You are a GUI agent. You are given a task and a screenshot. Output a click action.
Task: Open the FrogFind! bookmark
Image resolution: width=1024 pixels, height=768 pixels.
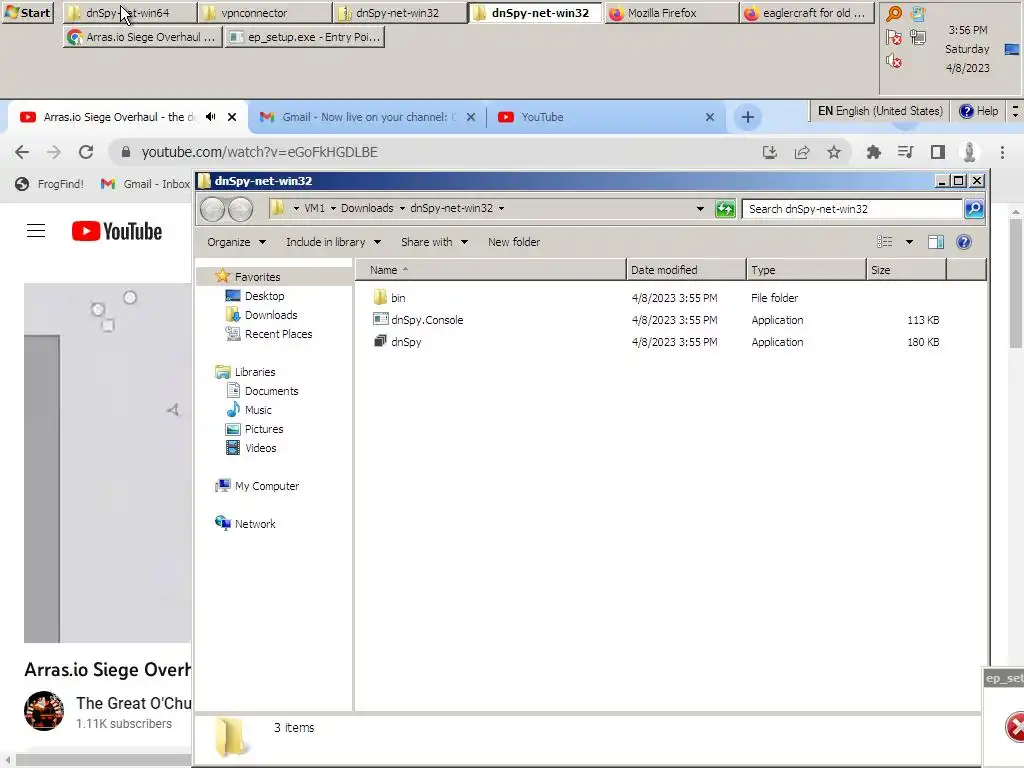pyautogui.click(x=50, y=184)
